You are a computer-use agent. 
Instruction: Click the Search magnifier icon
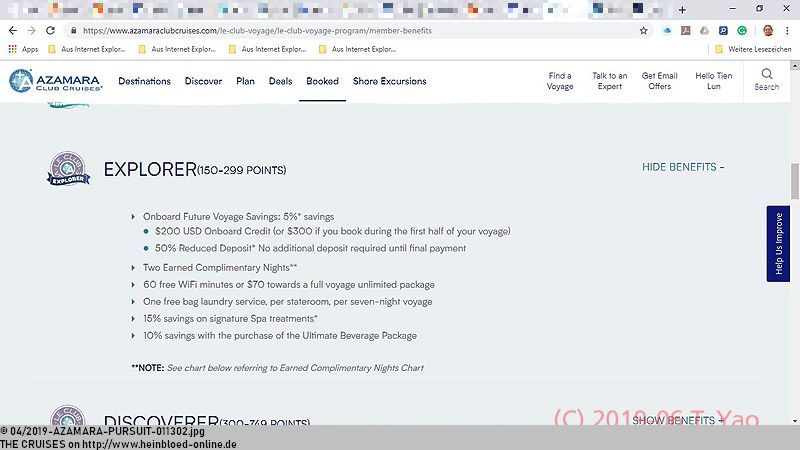coord(767,74)
